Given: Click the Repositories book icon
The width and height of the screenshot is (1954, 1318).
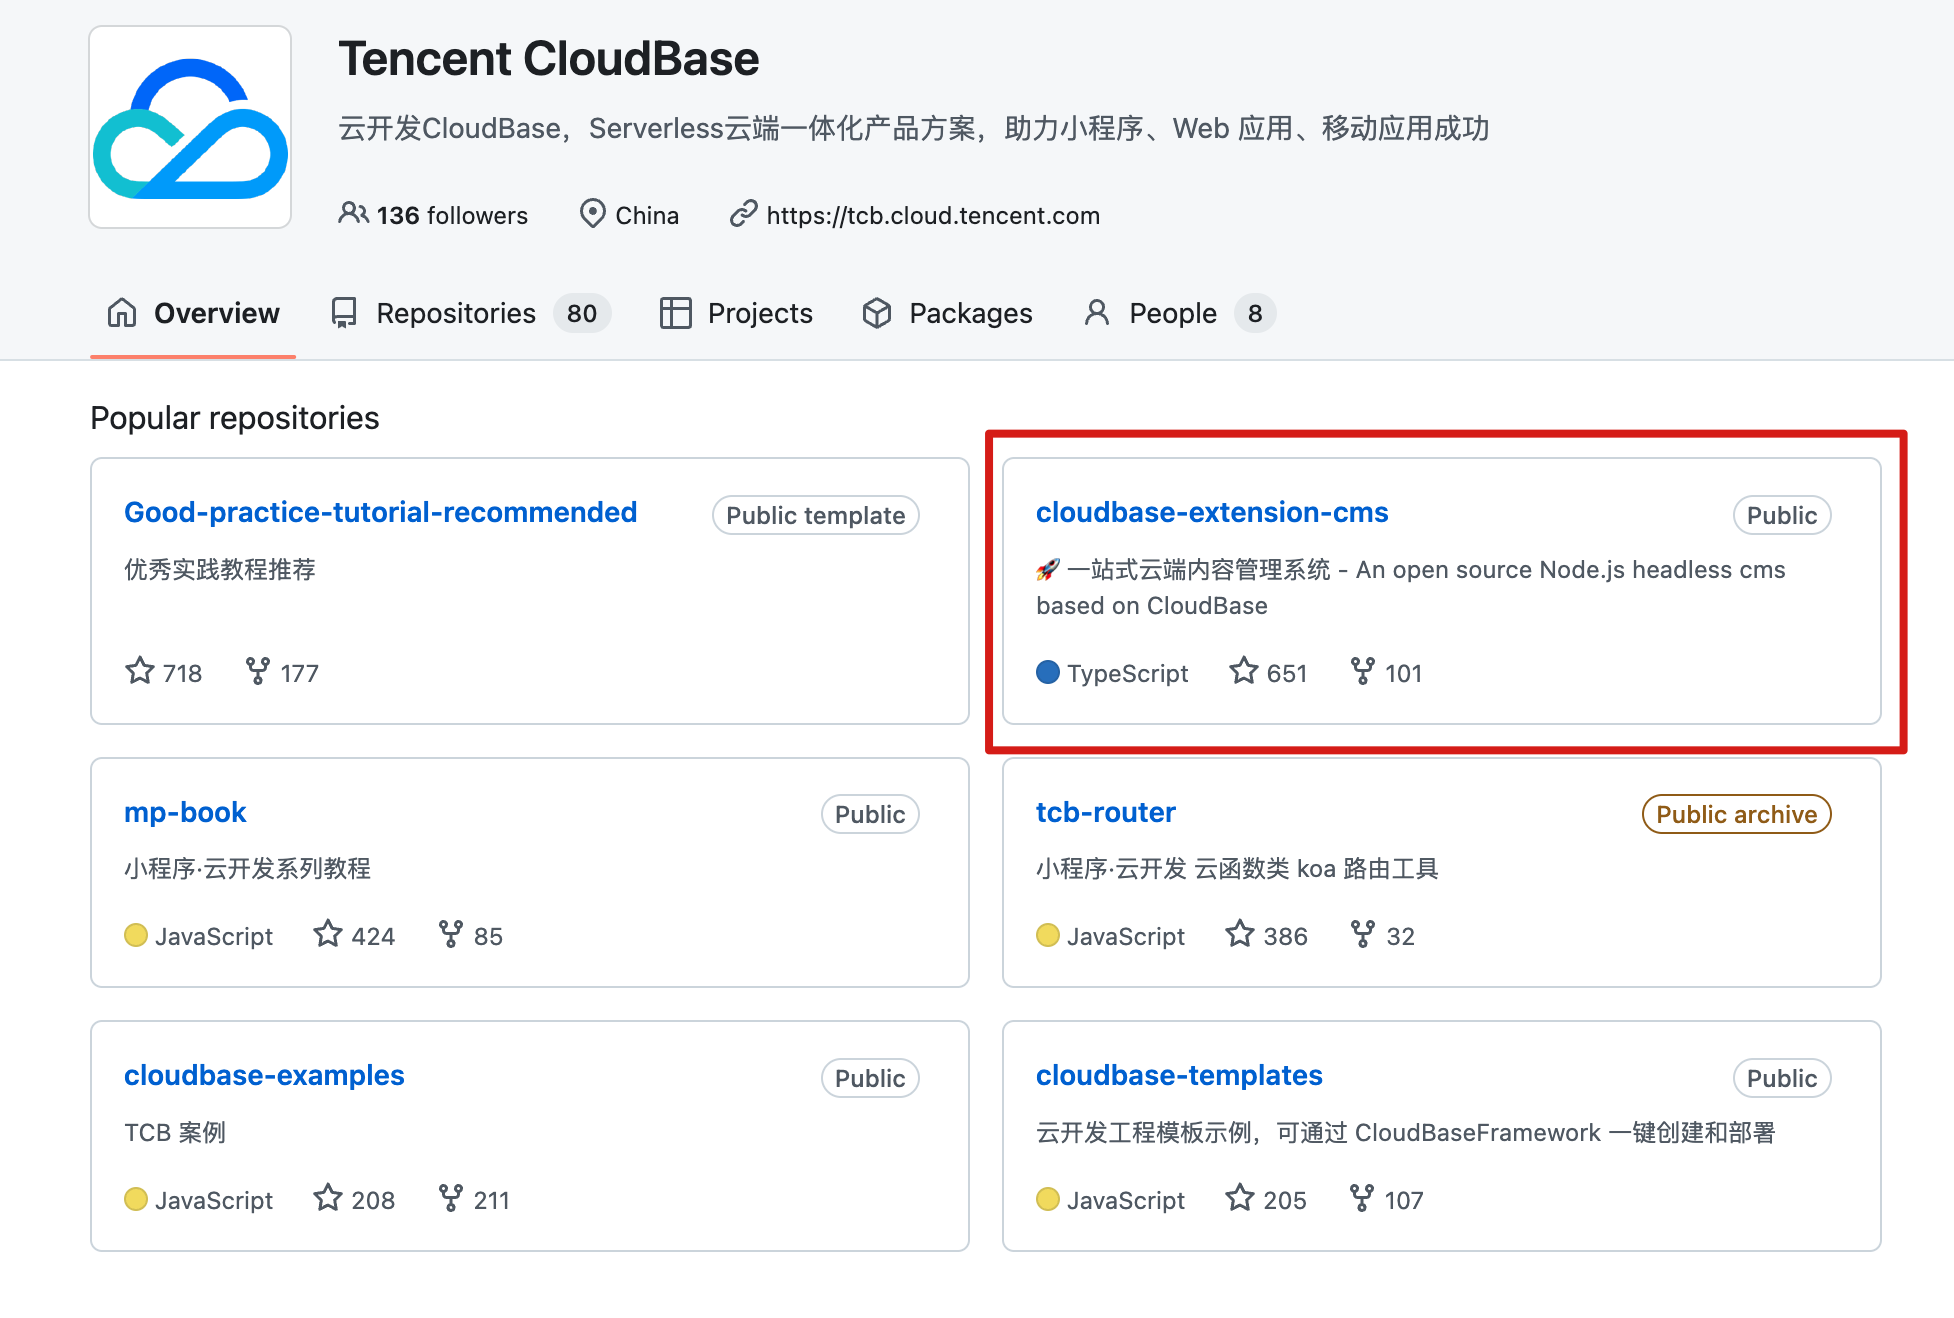Looking at the screenshot, I should tap(344, 313).
